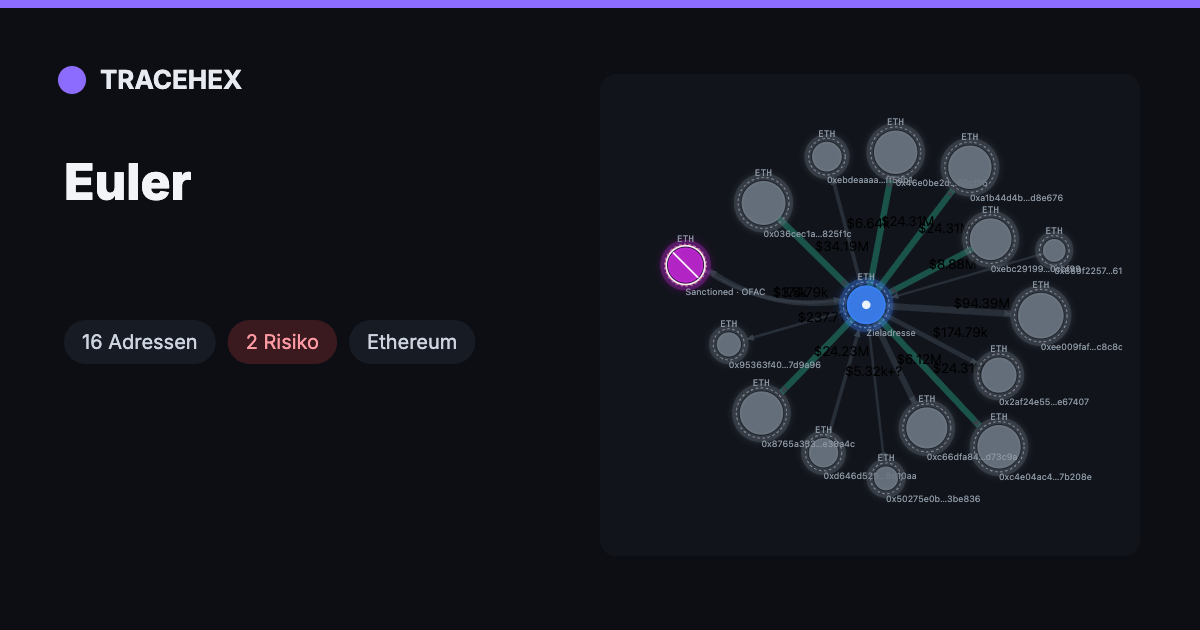Screen dimensions: 1200x630
Task: Select node 0x50275e0b...3be836
Action: (886, 478)
